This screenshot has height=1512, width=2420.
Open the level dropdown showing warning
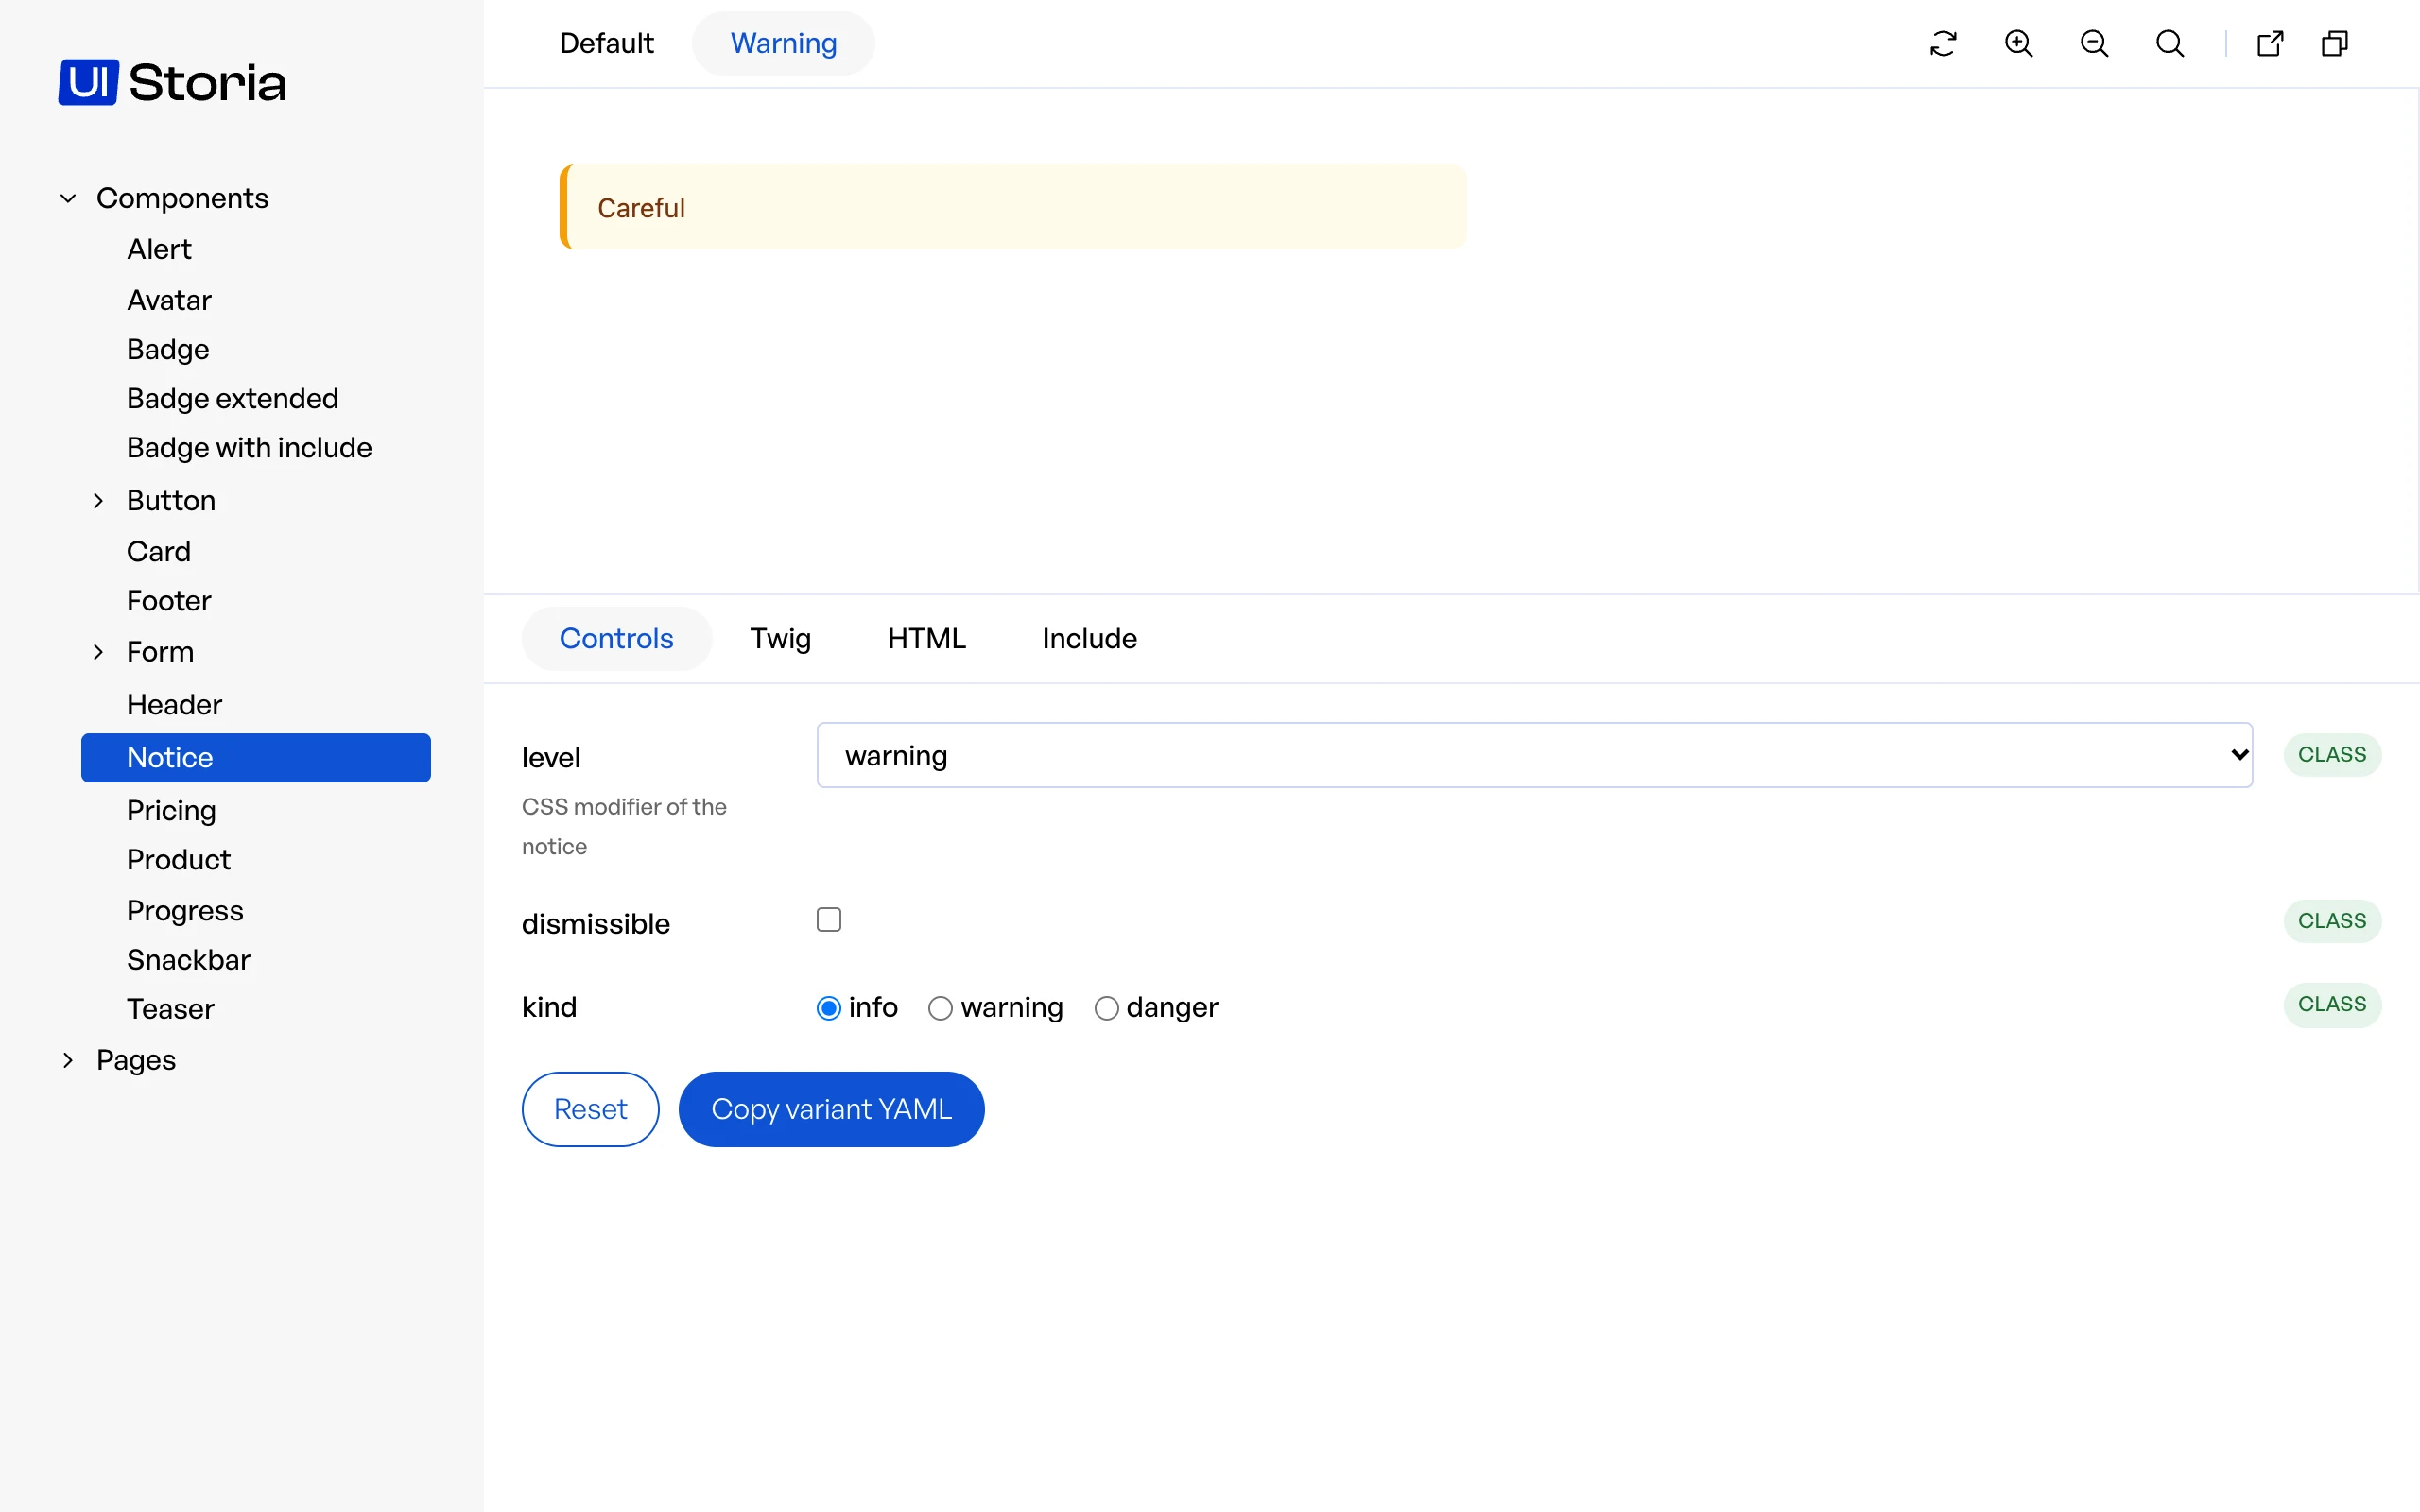coord(1534,755)
